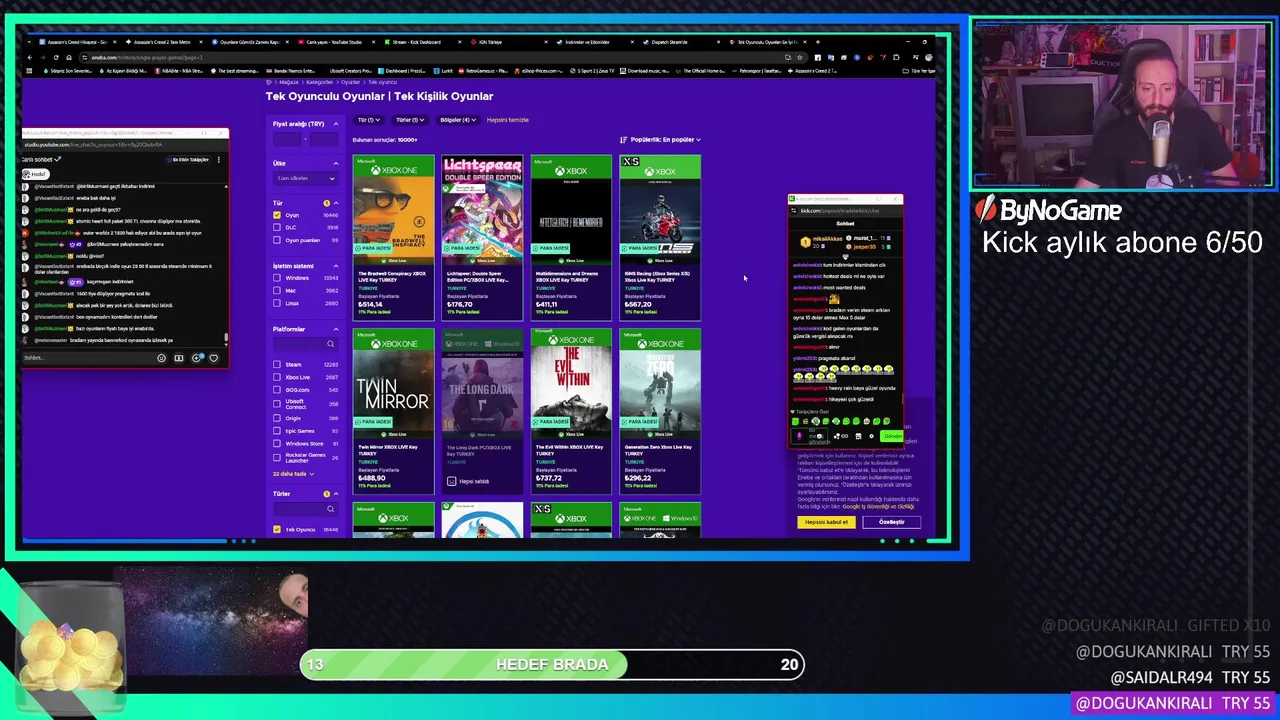Uncheck the Tek Oyuncu genre checkbox

tap(277, 529)
